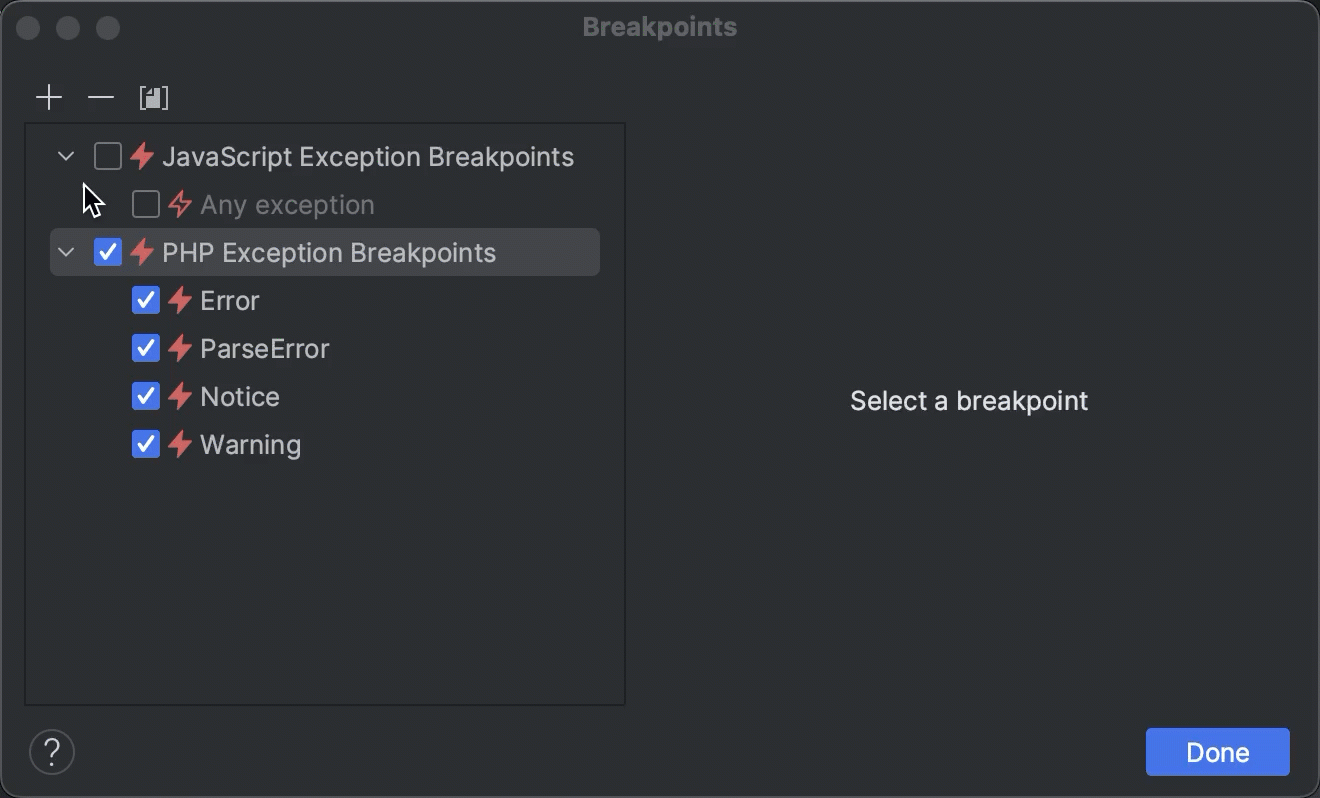Collapse the JavaScript Exception Breakpoints group

click(x=66, y=156)
